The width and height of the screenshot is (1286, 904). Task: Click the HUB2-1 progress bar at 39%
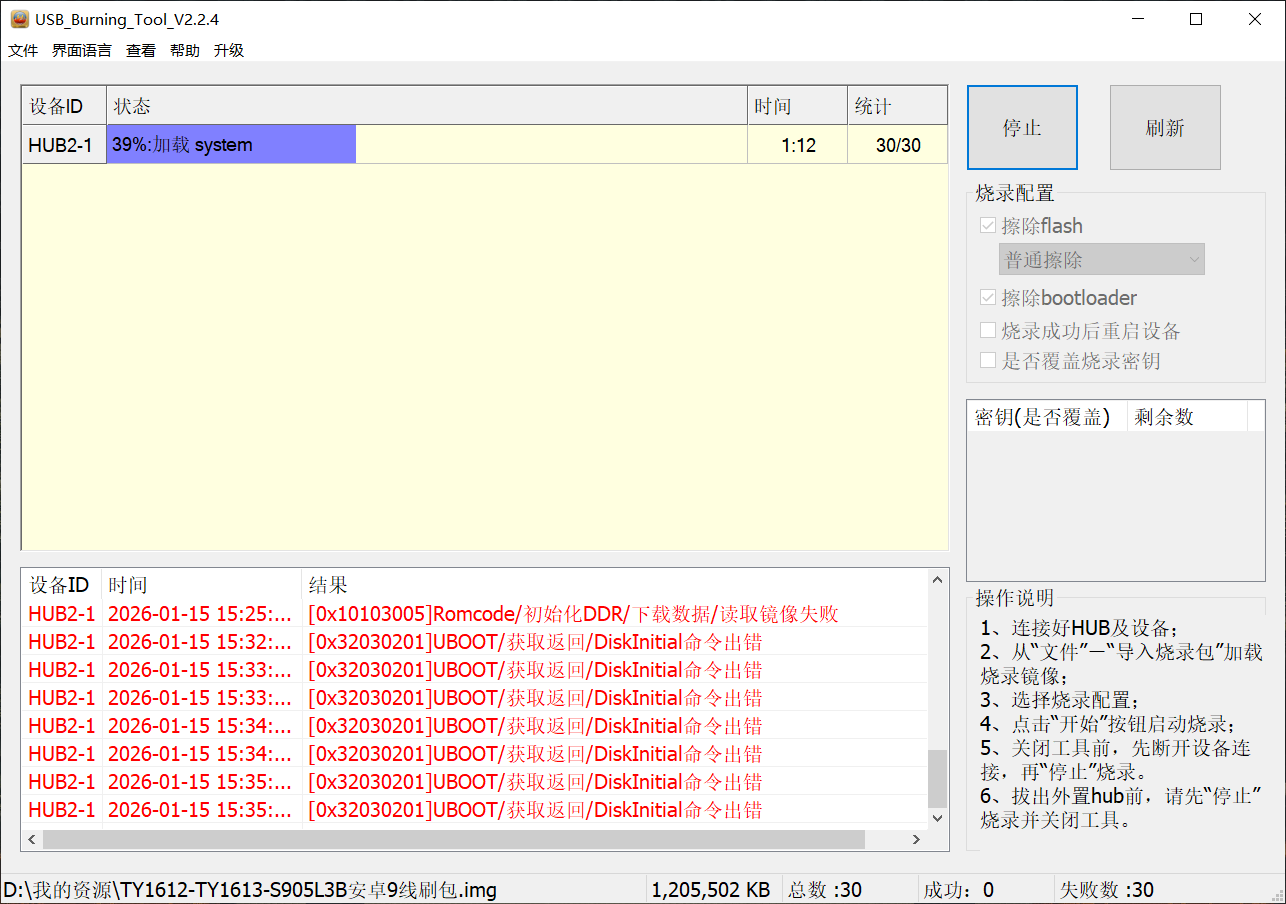[x=231, y=145]
